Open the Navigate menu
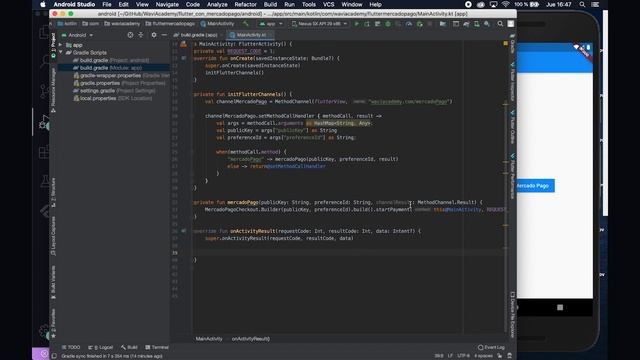The width and height of the screenshot is (640, 360). (167, 4)
